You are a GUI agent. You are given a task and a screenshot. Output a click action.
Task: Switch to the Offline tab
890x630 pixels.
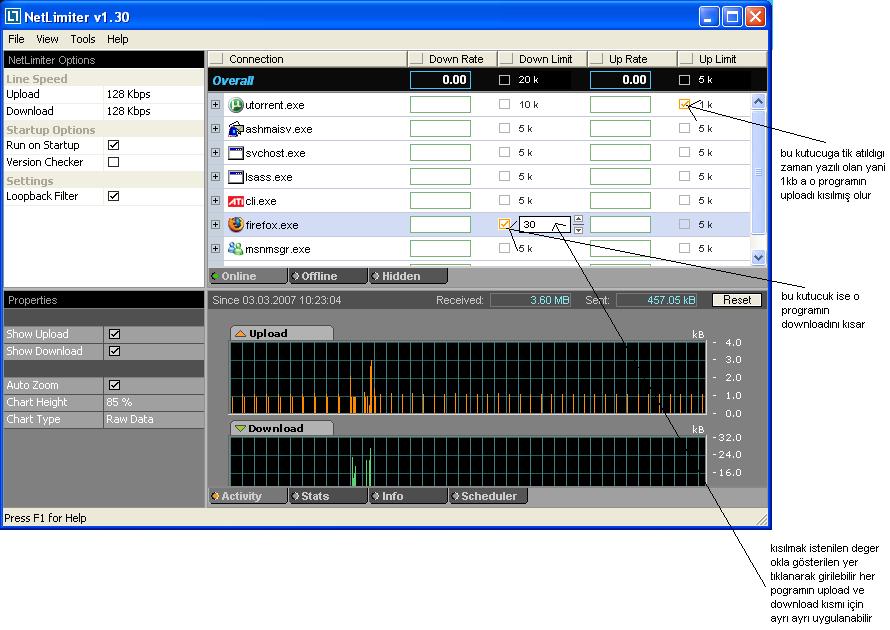click(x=328, y=276)
